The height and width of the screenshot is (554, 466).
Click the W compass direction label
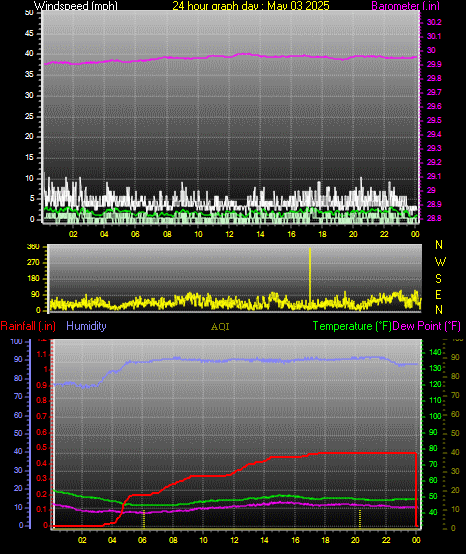coord(440,262)
